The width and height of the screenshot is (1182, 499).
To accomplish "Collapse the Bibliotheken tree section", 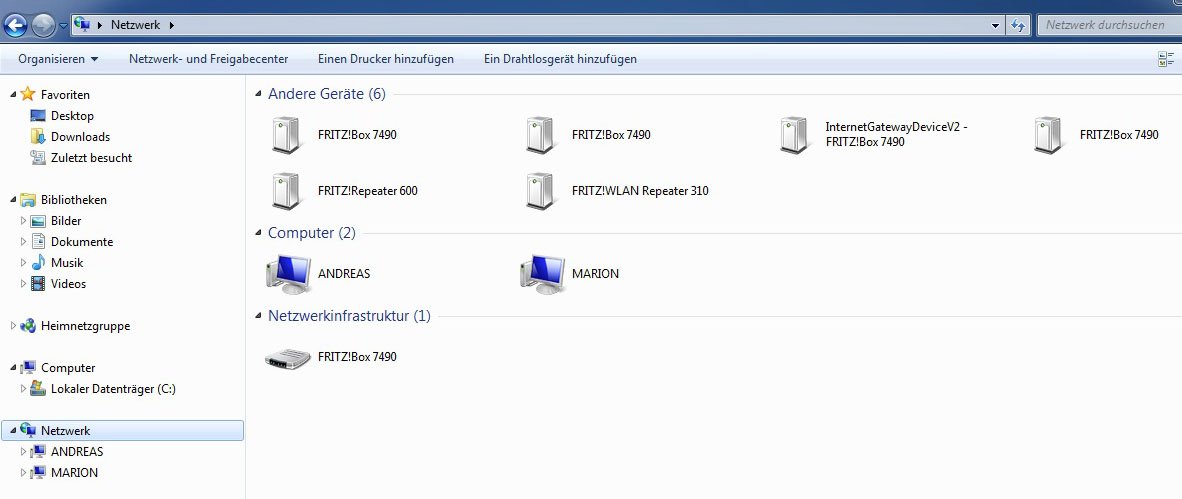I will [13, 200].
